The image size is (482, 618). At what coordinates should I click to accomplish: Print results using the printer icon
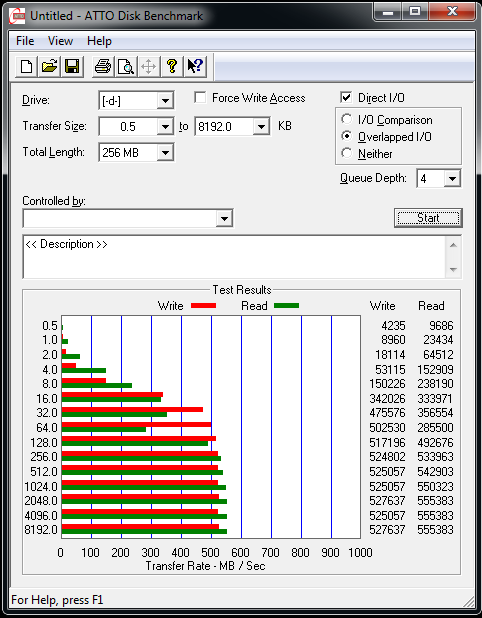(103, 66)
